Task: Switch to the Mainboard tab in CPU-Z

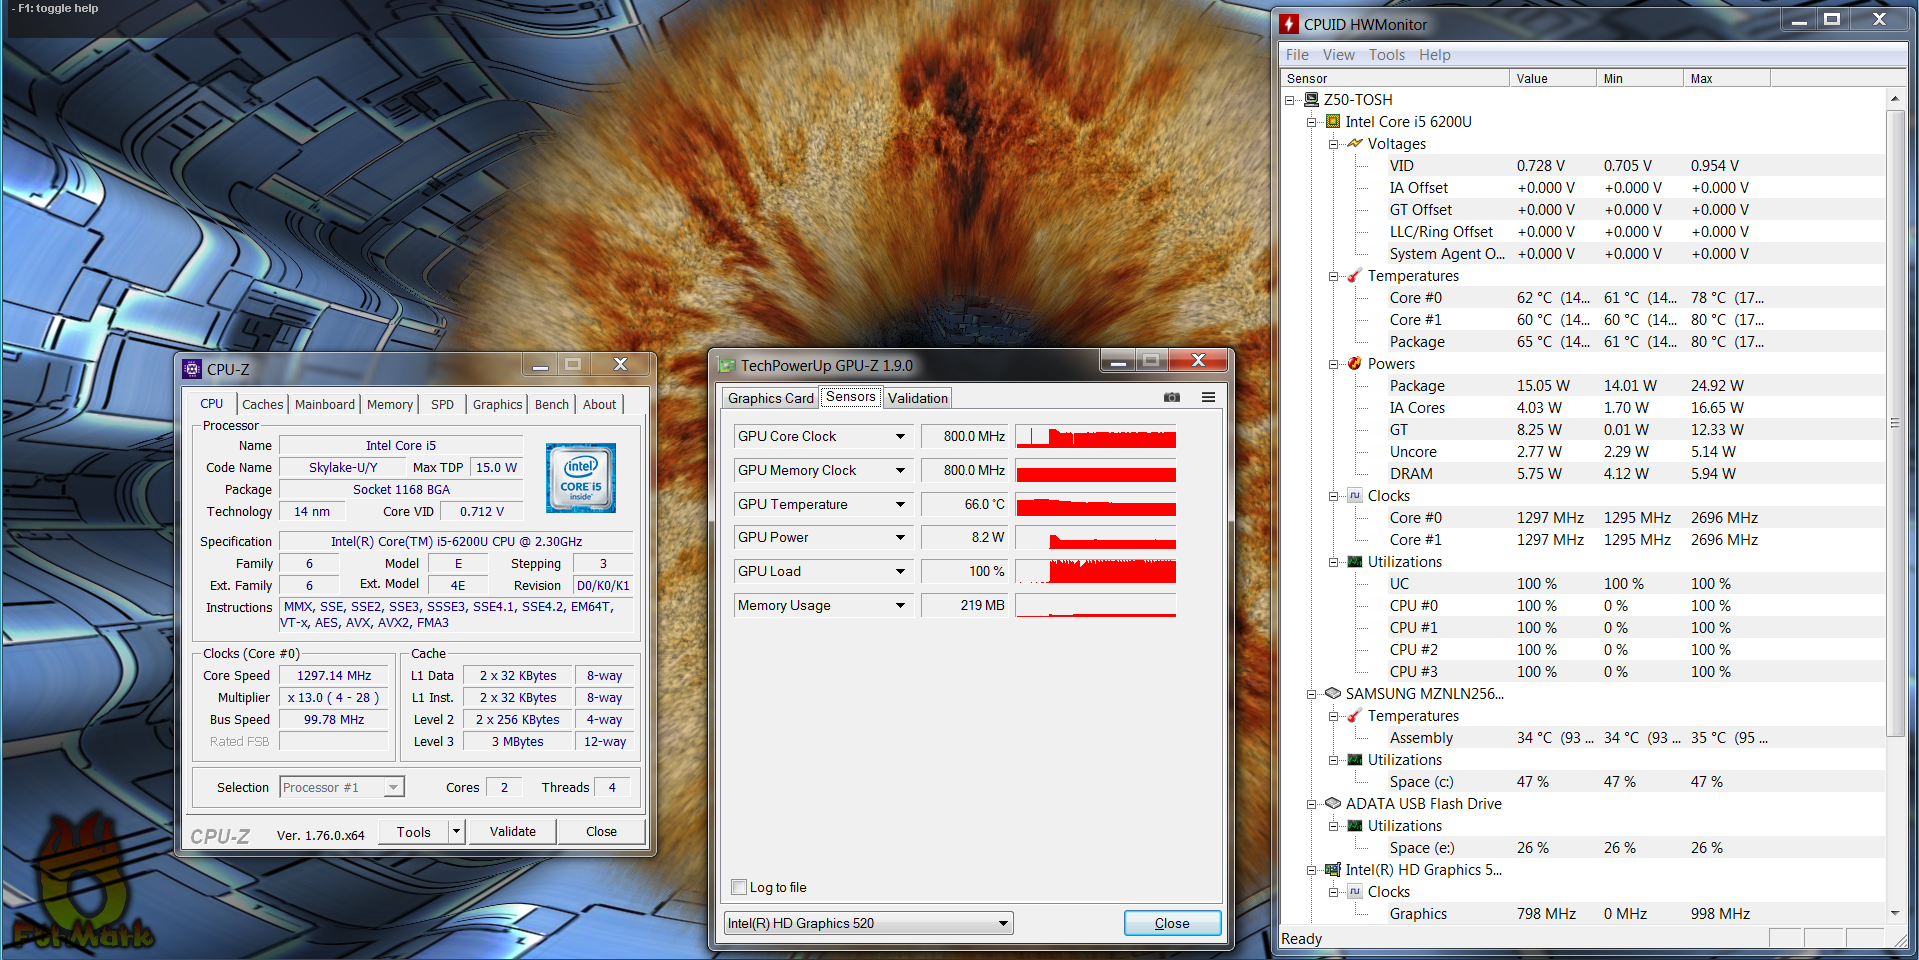Action: 325,404
